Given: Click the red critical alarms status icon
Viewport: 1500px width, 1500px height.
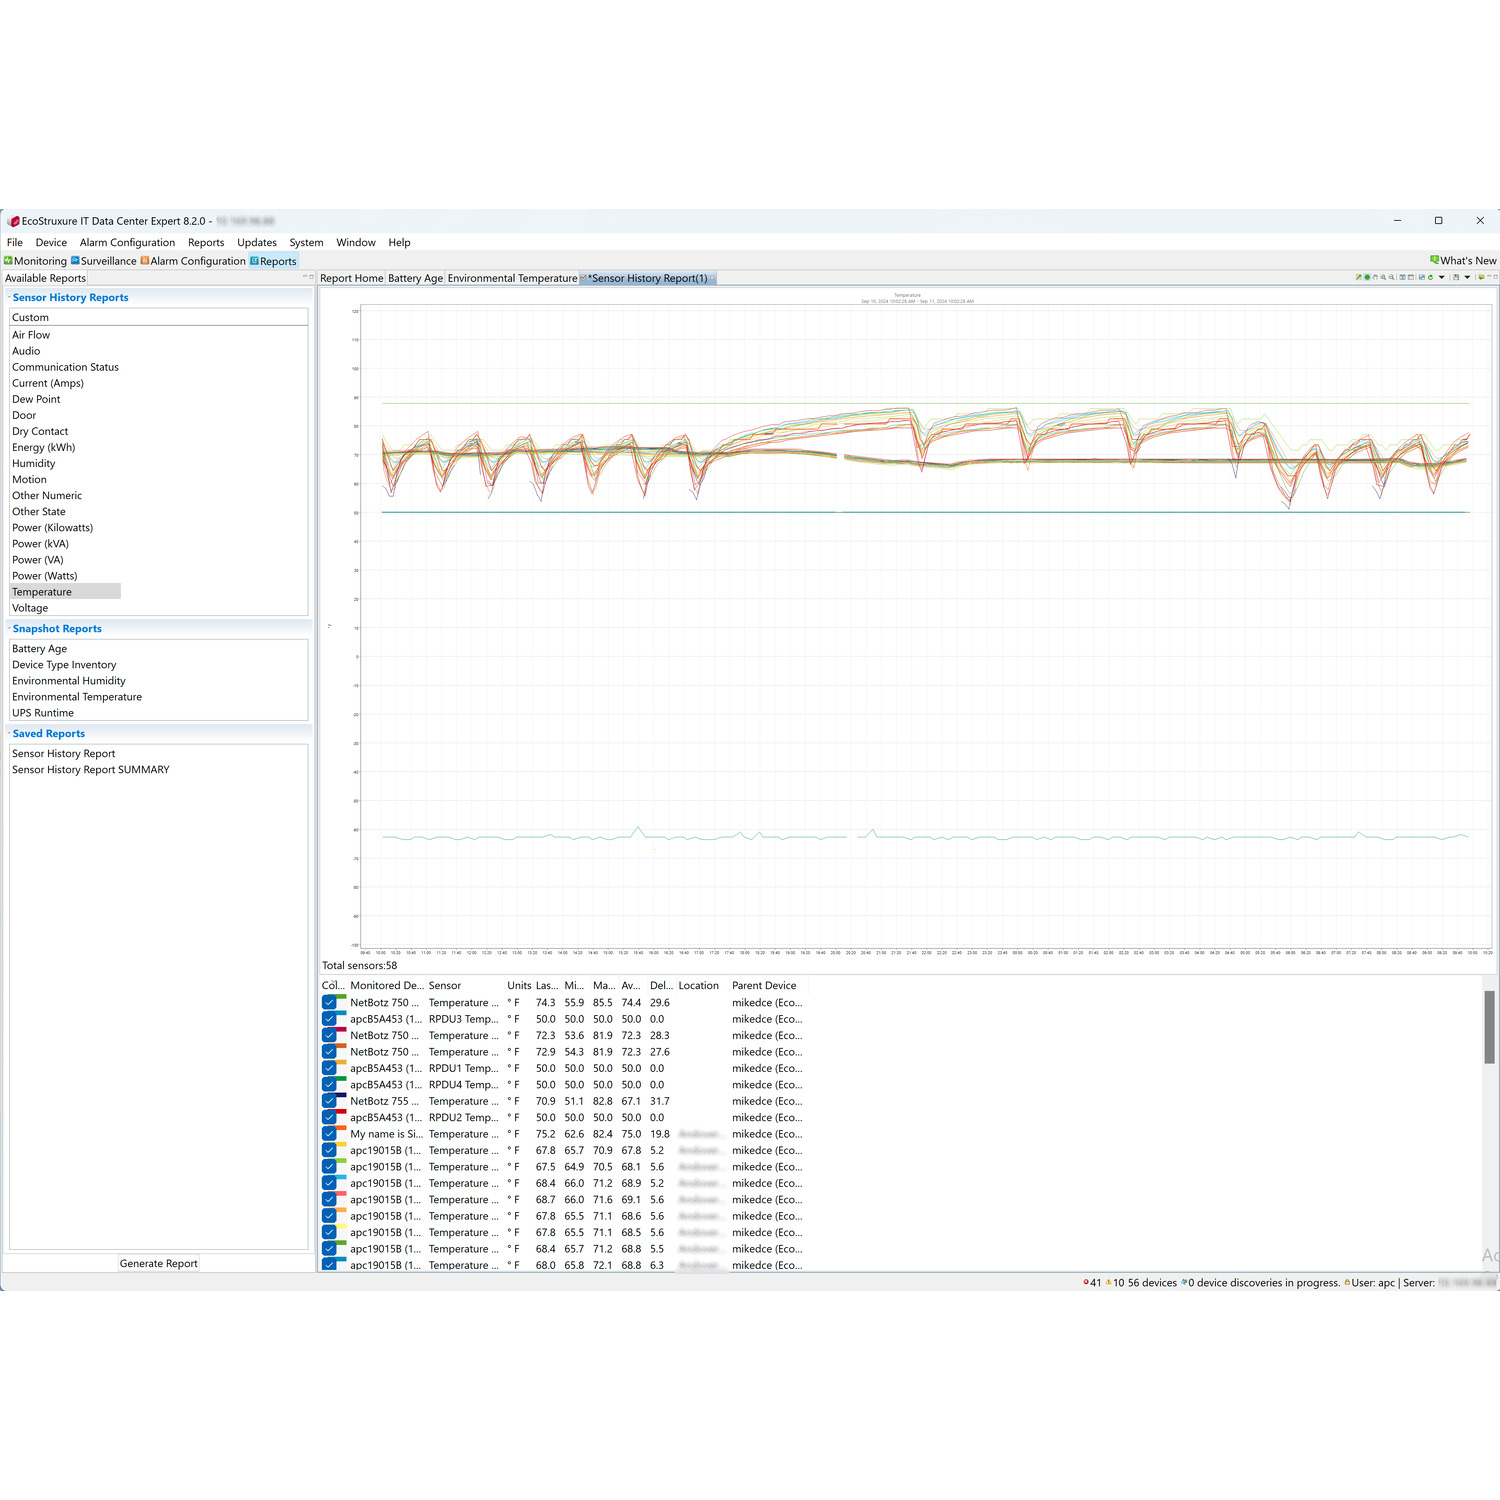Looking at the screenshot, I should pyautogui.click(x=1086, y=1283).
